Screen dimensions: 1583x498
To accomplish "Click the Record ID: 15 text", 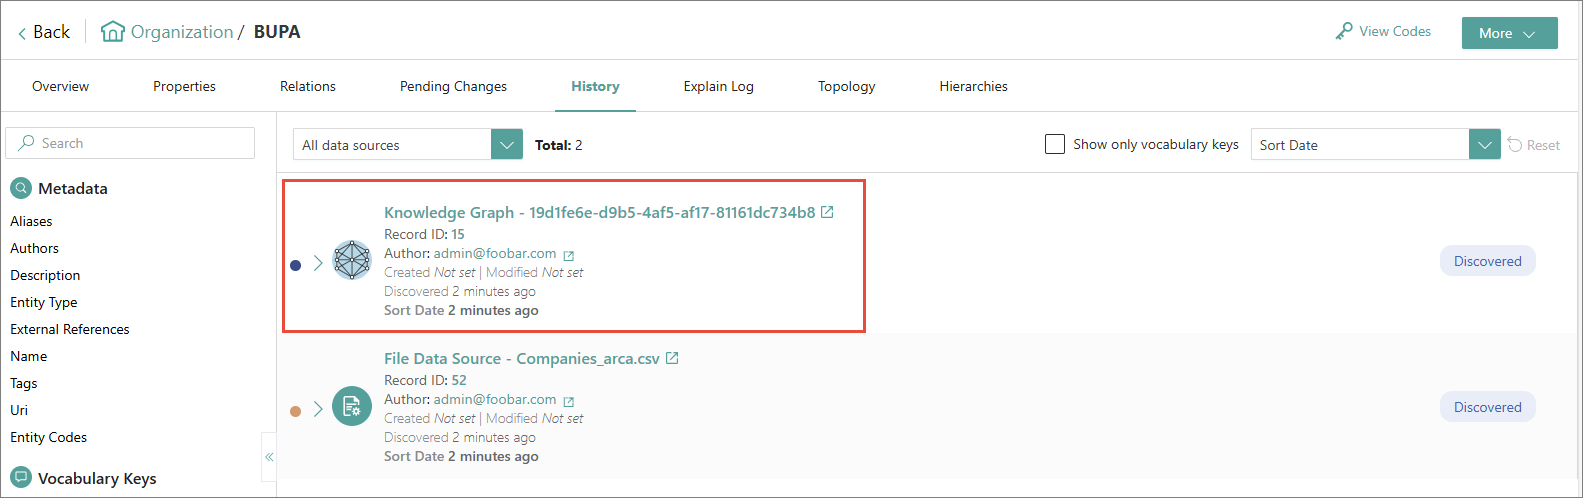I will 424,234.
